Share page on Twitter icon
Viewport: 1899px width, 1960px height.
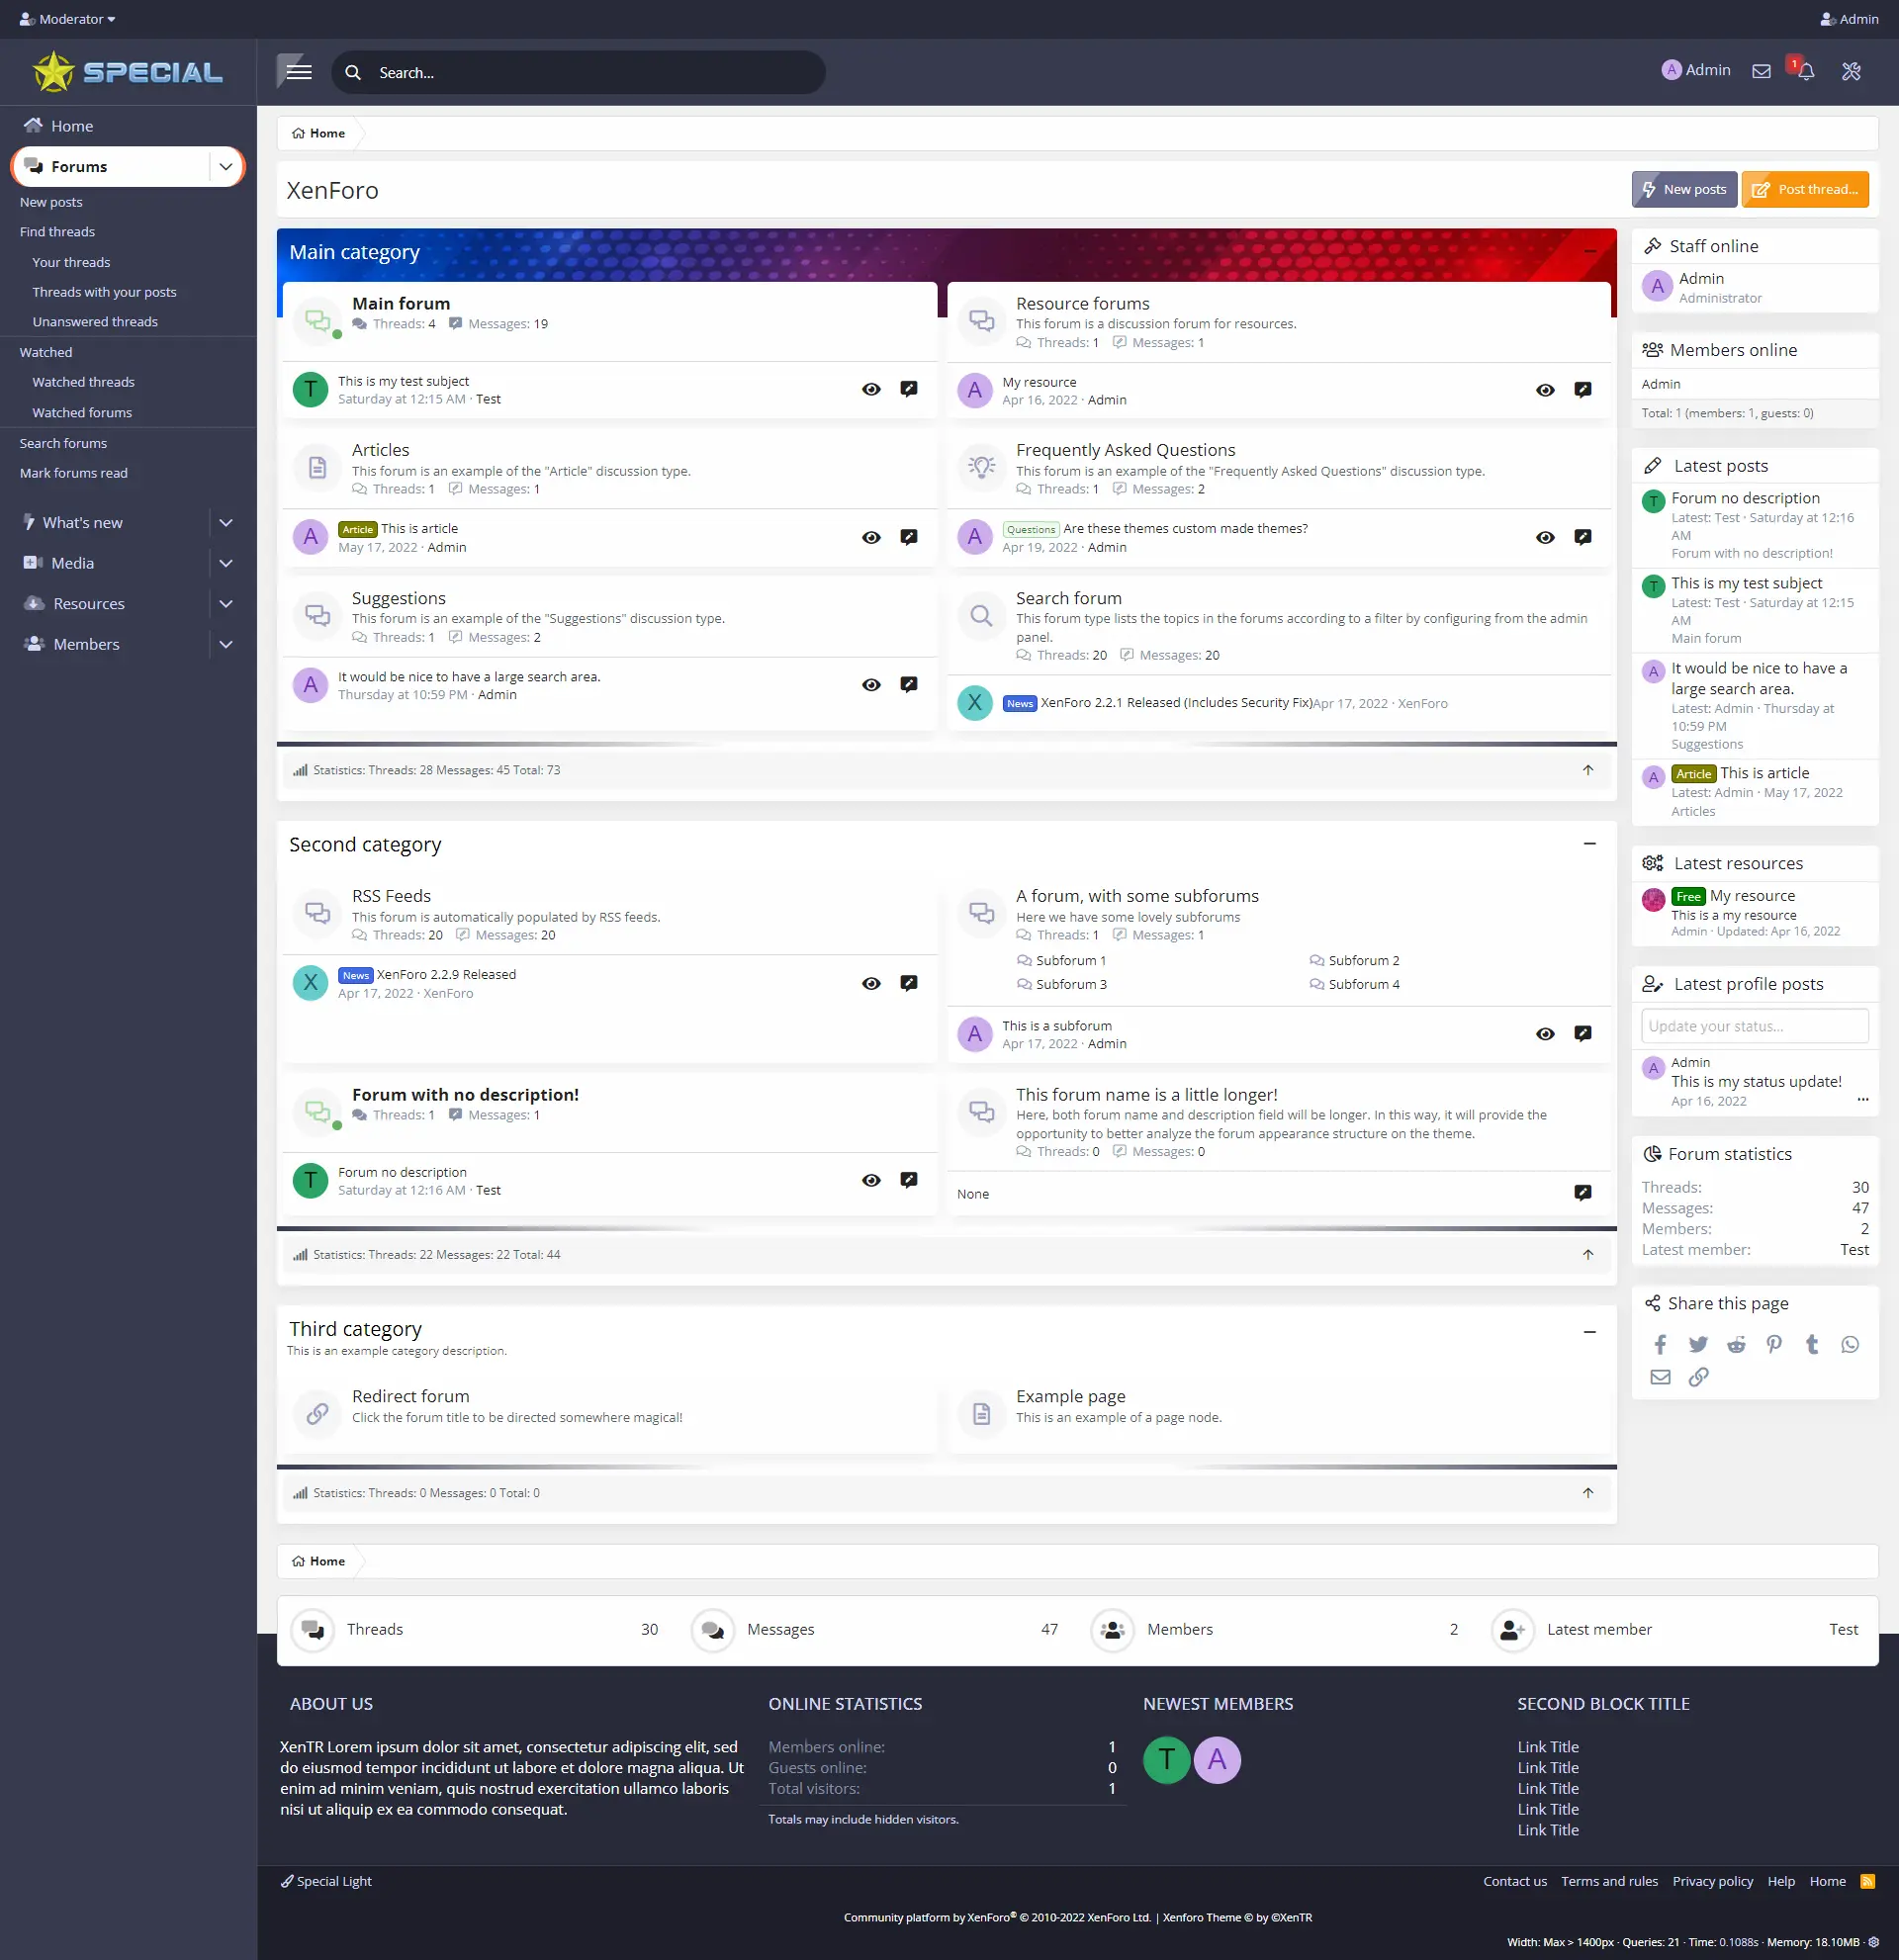click(x=1698, y=1345)
